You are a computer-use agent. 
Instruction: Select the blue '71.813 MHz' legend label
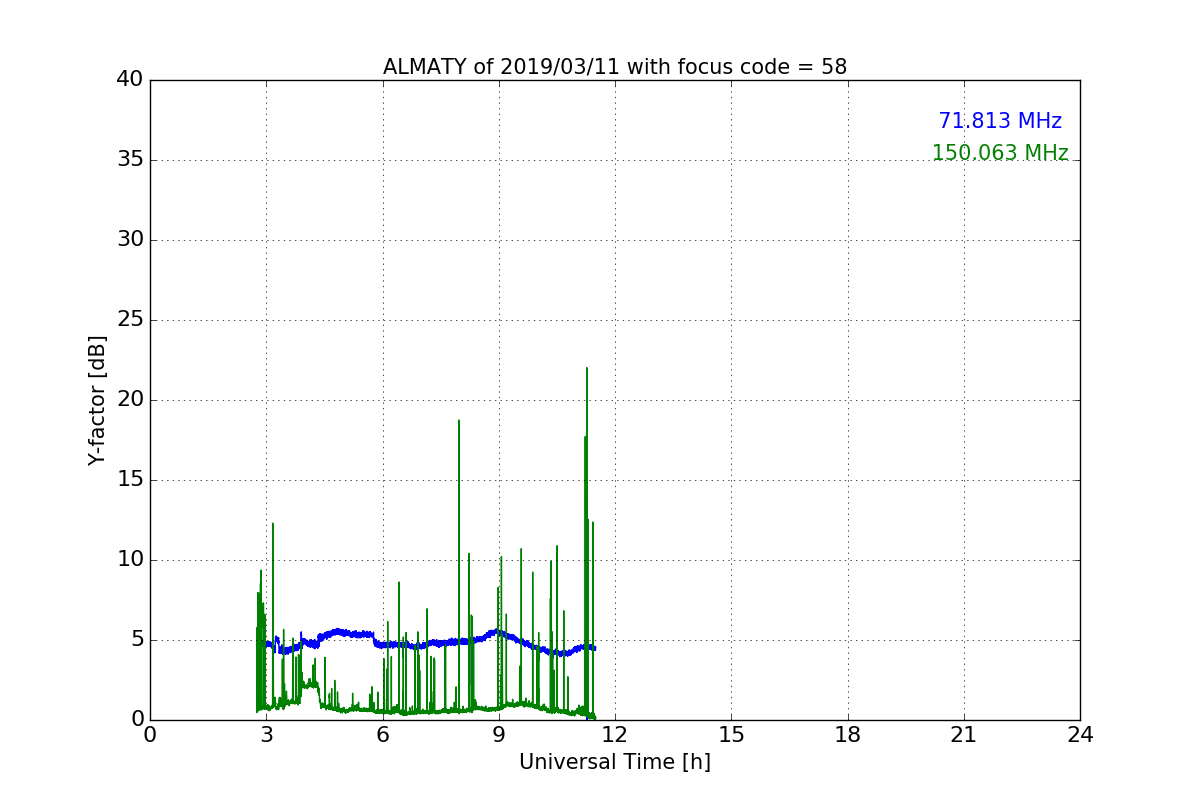pyautogui.click(x=1000, y=121)
